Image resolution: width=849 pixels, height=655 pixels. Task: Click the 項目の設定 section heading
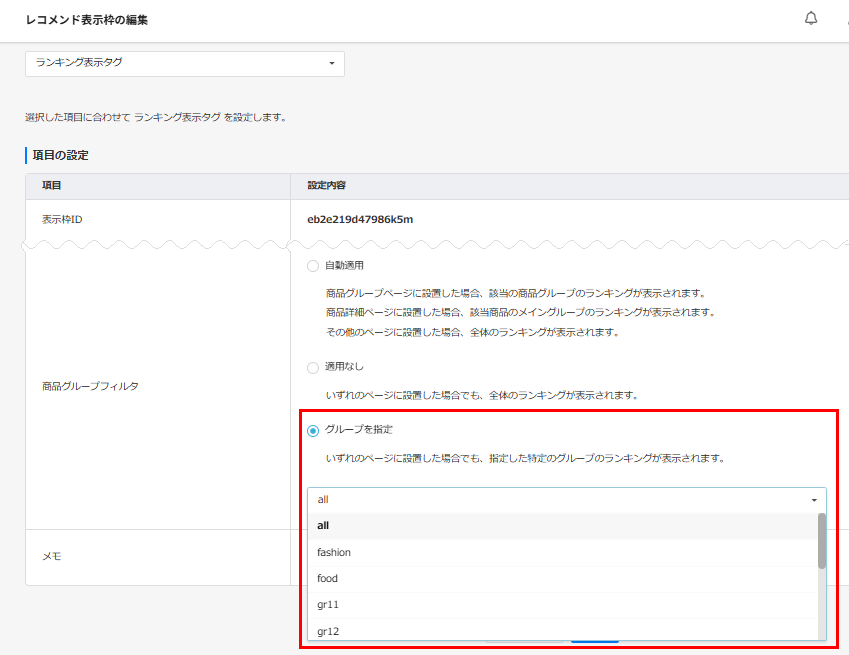[x=58, y=155]
